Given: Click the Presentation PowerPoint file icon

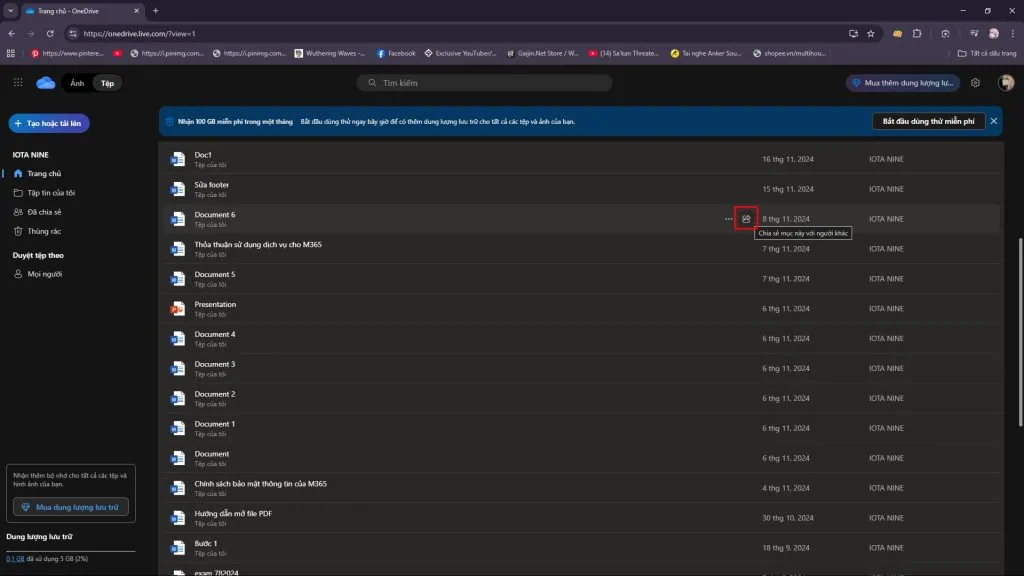Looking at the screenshot, I should (x=178, y=309).
